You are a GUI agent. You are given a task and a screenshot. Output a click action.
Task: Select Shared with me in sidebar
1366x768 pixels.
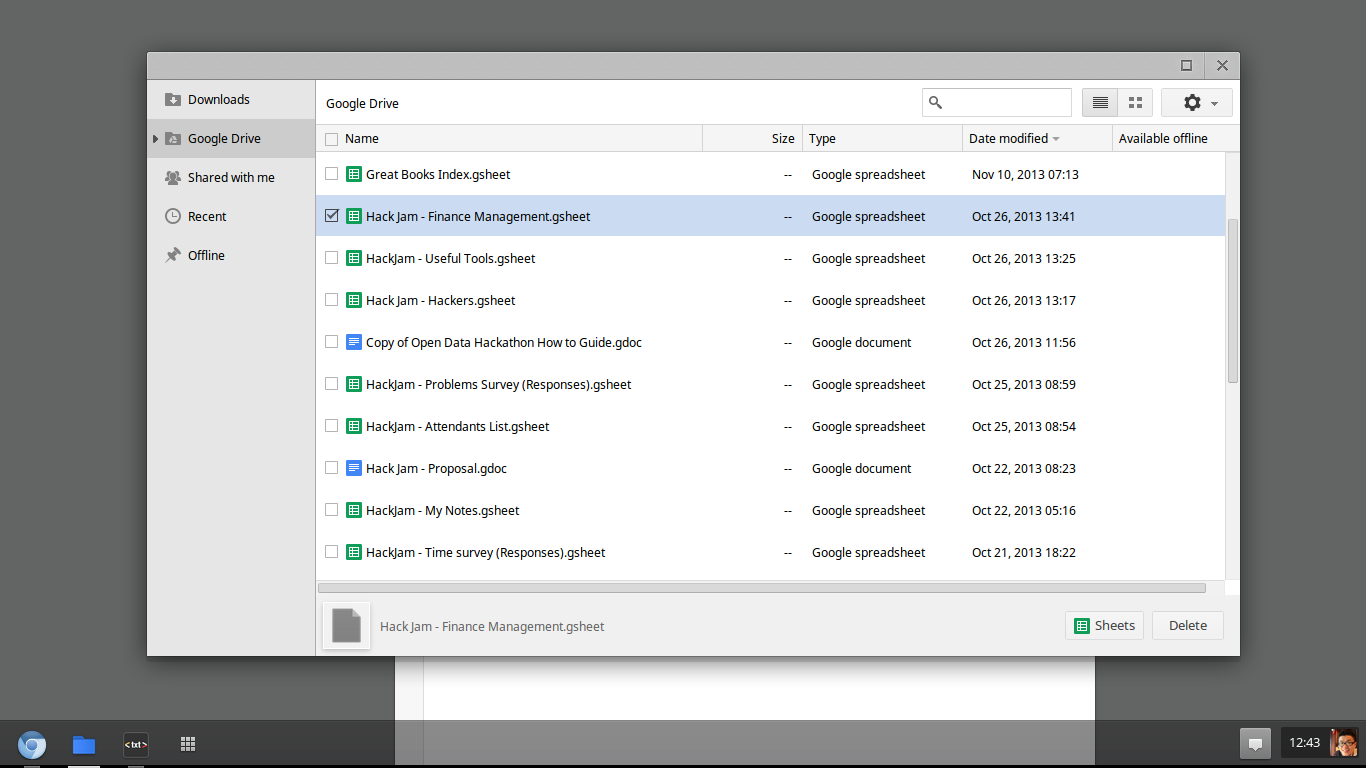[x=231, y=177]
